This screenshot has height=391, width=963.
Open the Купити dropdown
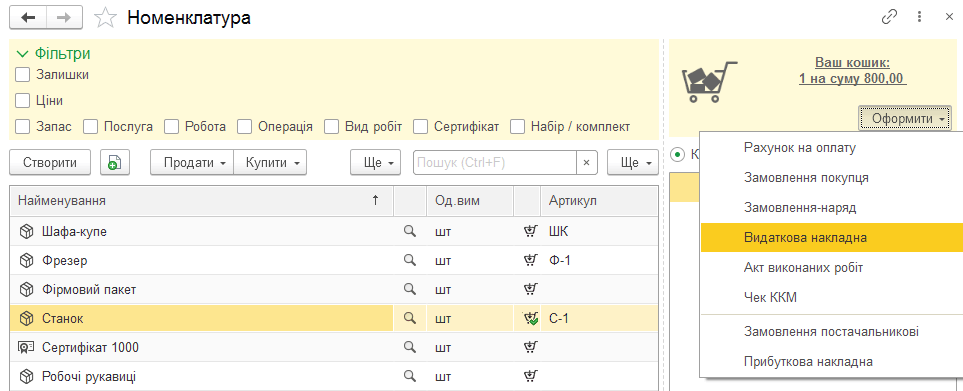click(x=270, y=163)
